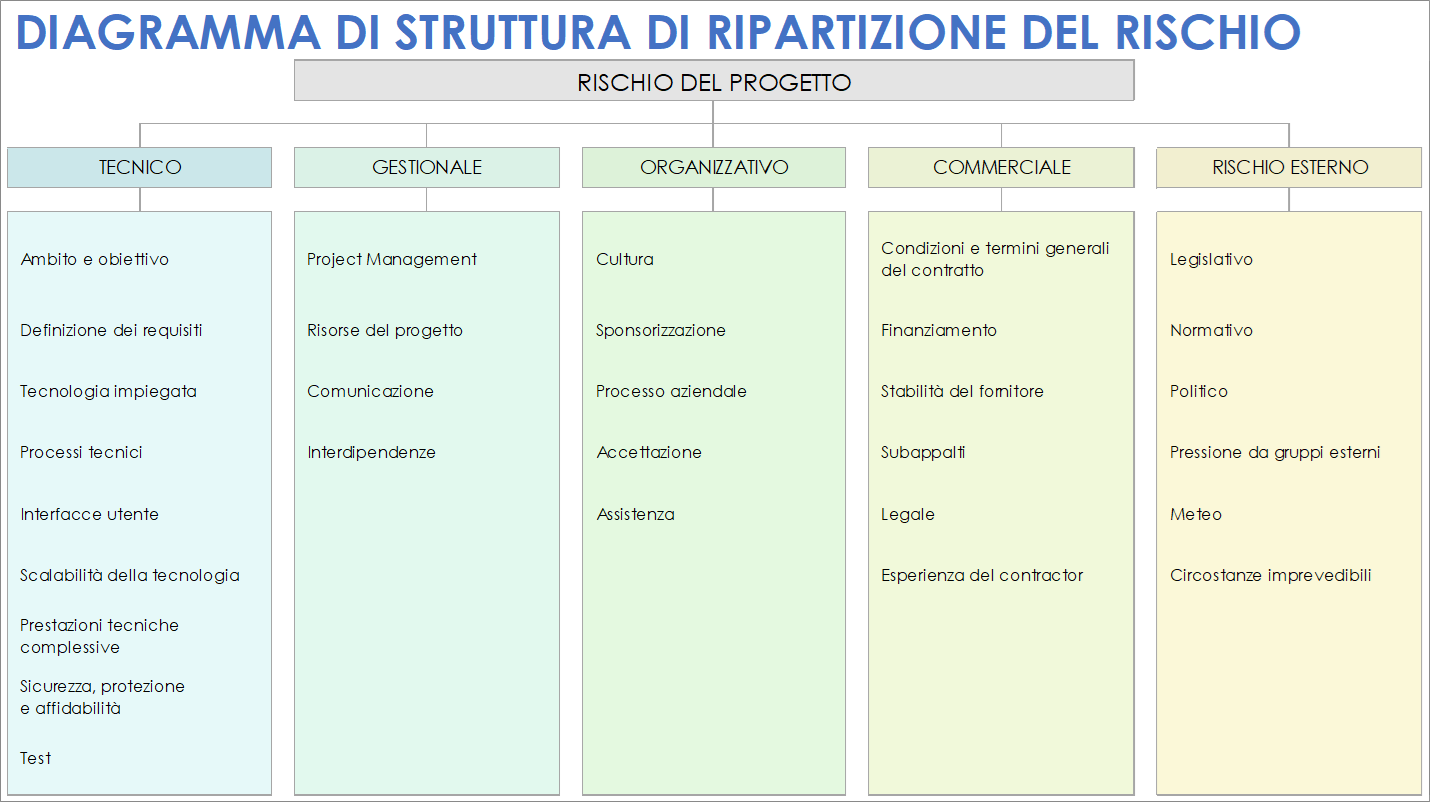Viewport: 1430px width, 802px height.
Task: Select the ORGANIZZATIVO category header
Action: click(714, 167)
